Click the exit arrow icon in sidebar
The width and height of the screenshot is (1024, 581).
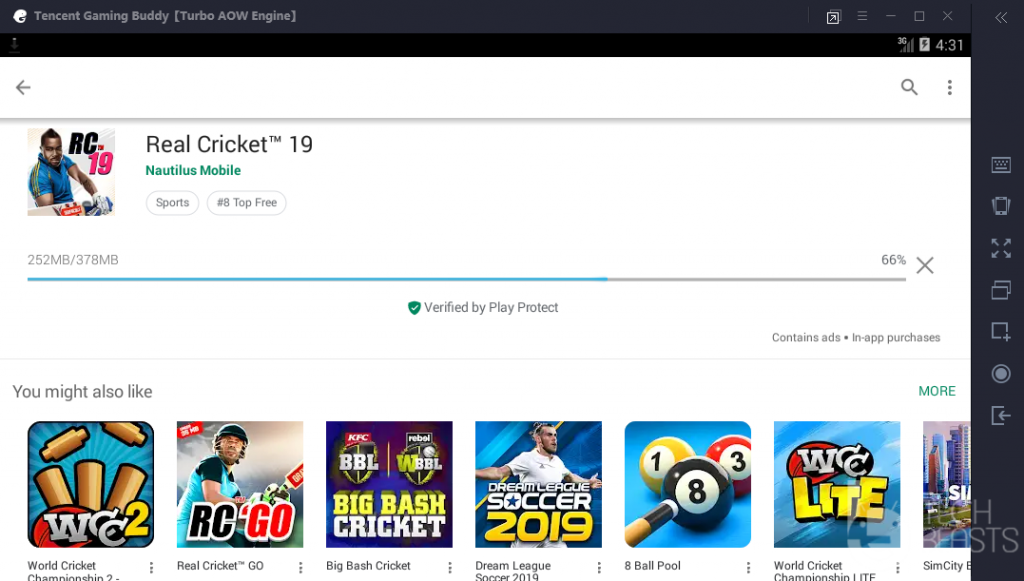(x=1000, y=415)
